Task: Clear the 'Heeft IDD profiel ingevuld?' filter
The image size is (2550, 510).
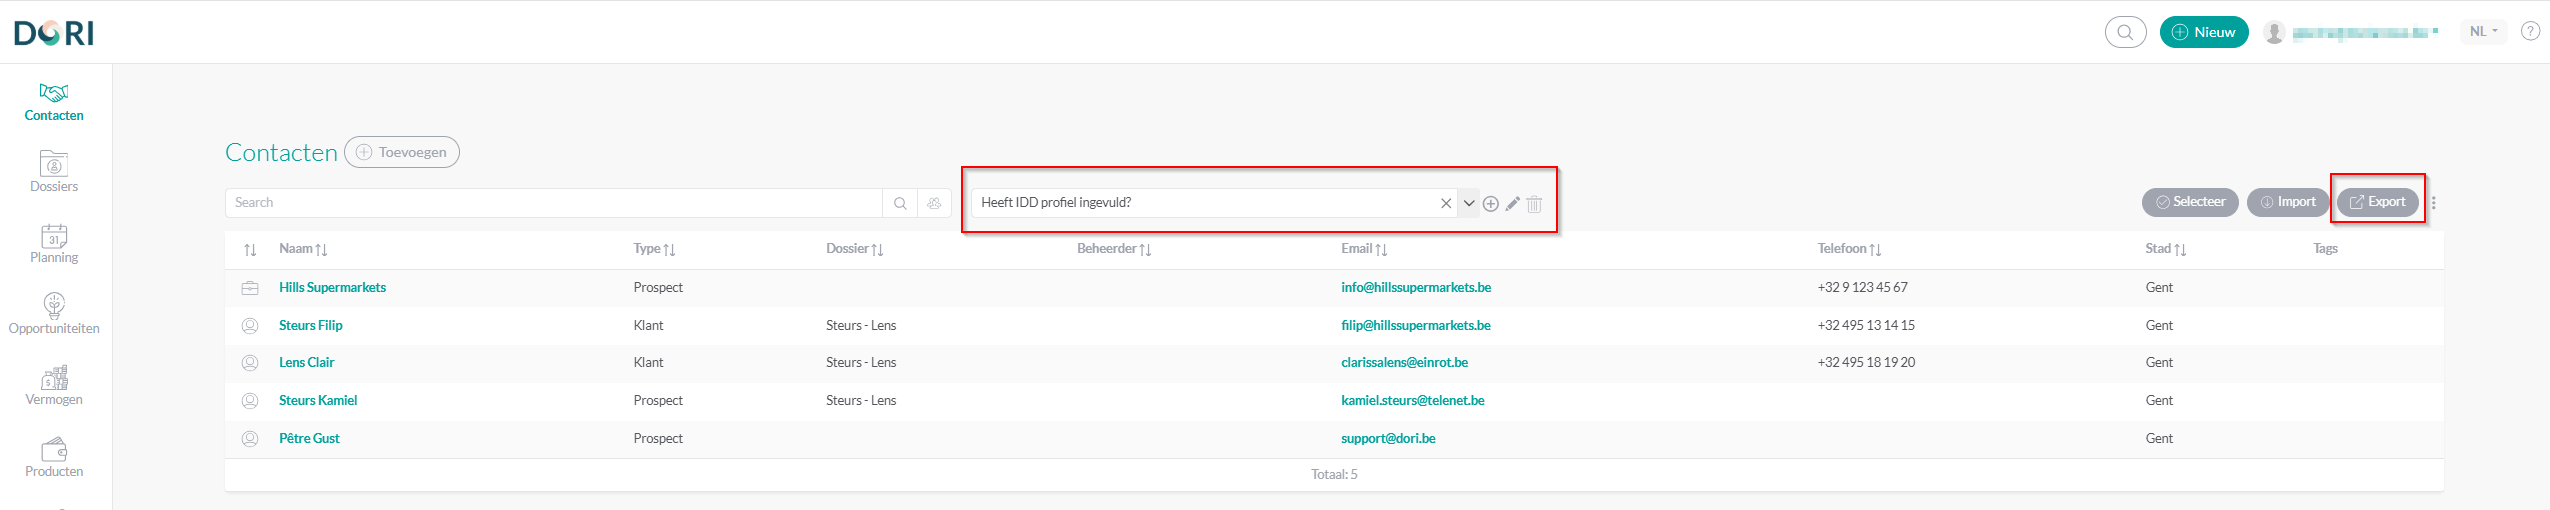Action: (1445, 203)
